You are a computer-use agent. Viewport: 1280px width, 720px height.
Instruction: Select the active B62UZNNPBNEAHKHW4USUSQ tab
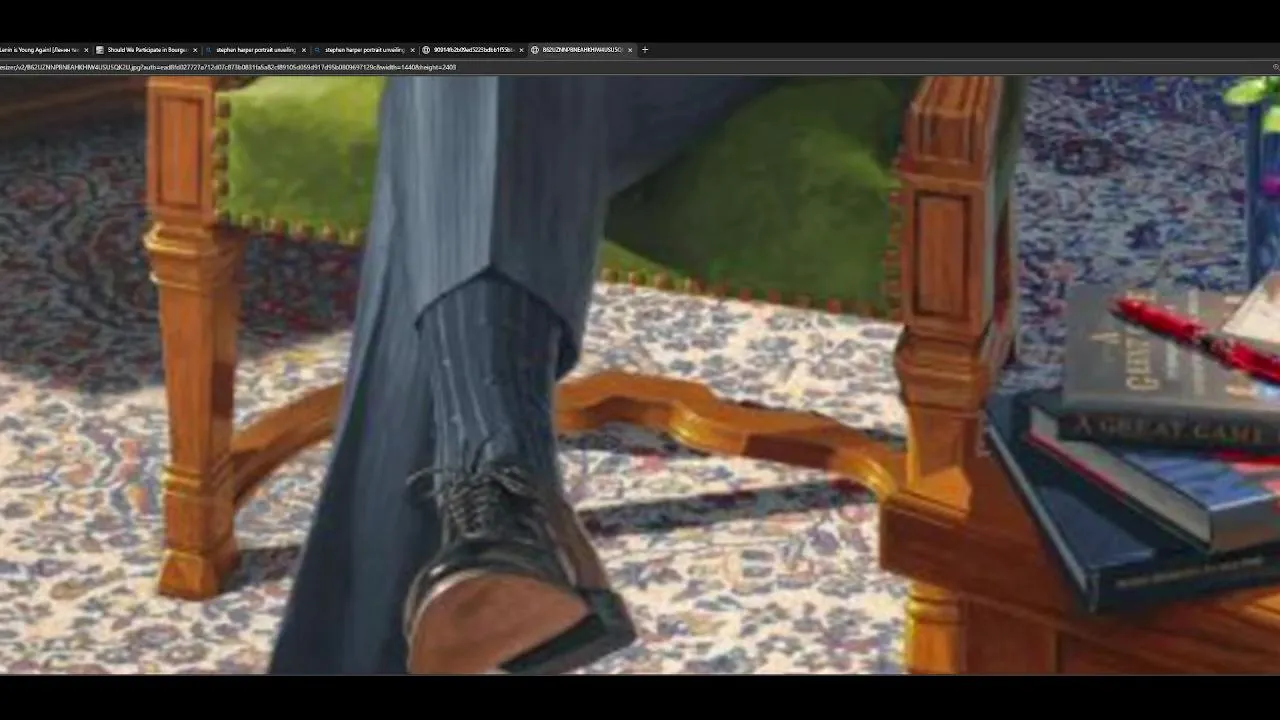pyautogui.click(x=581, y=49)
